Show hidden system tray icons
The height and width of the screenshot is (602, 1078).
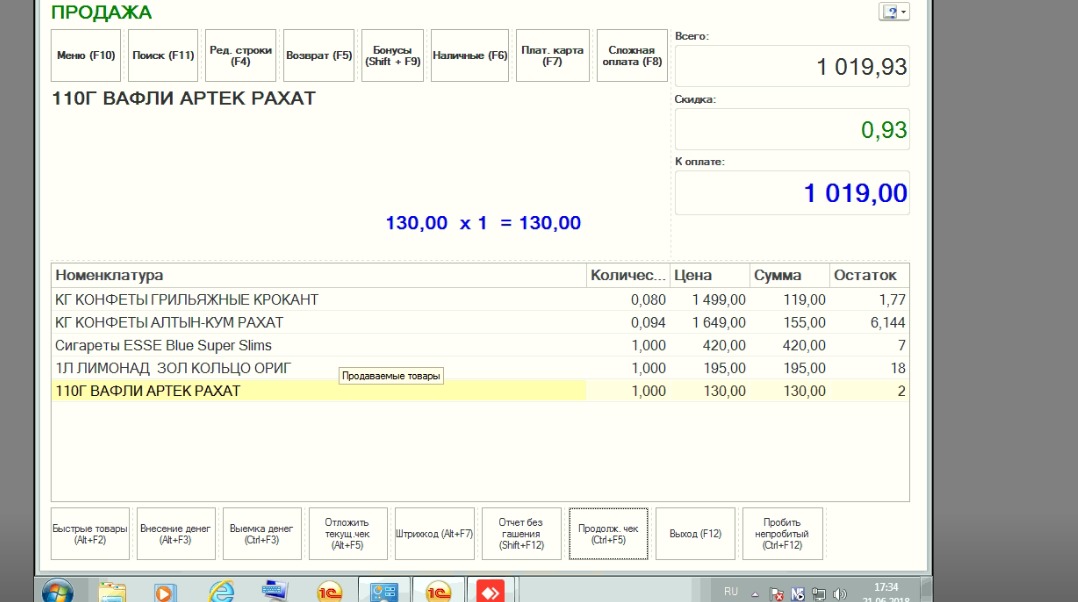pyautogui.click(x=755, y=593)
